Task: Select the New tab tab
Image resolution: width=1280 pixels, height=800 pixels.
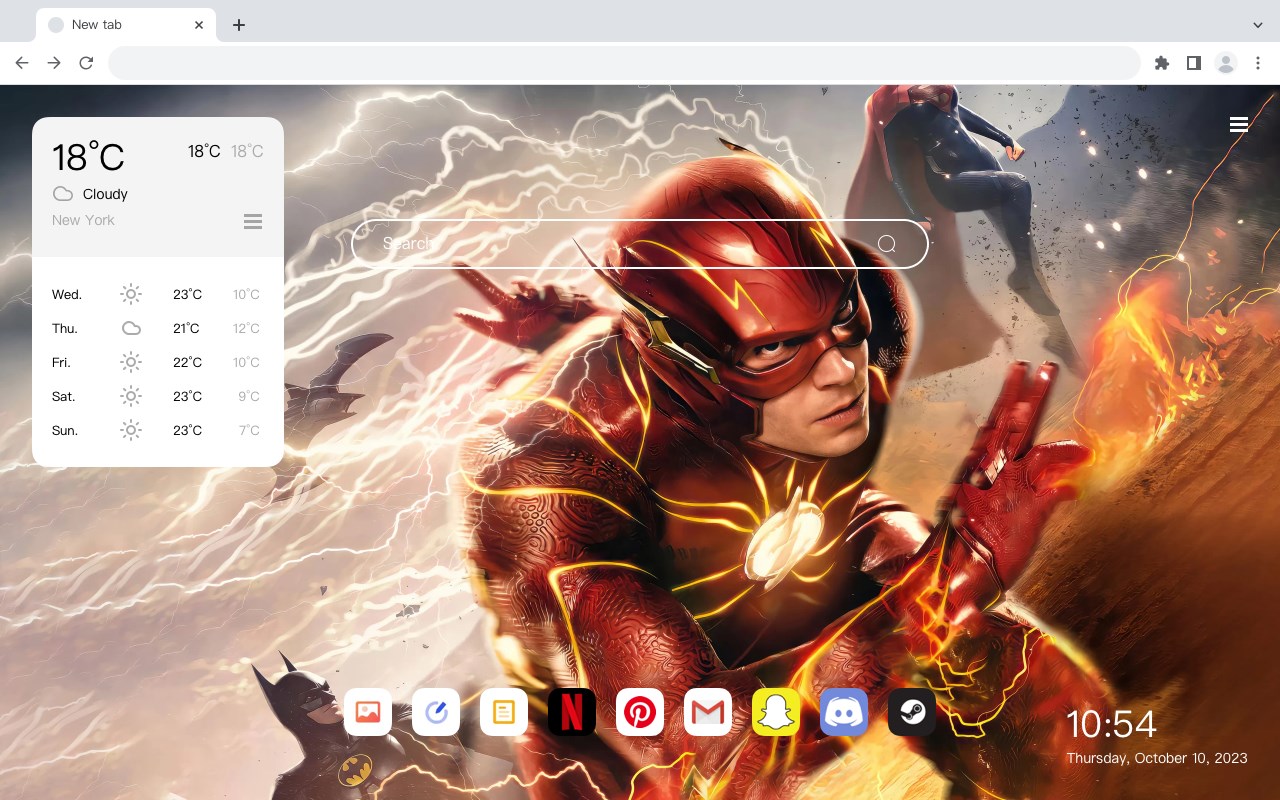Action: pyautogui.click(x=126, y=25)
